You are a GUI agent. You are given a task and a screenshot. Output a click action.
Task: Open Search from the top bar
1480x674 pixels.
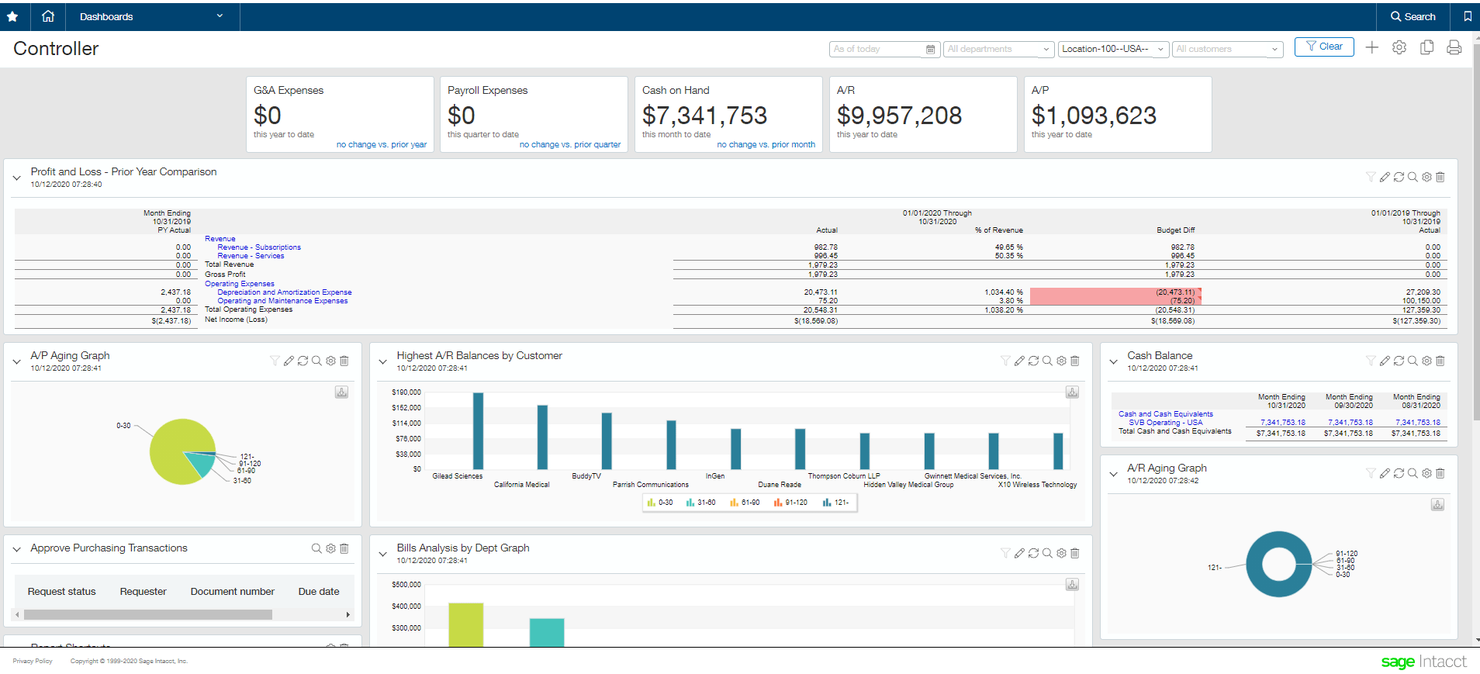pos(1413,16)
